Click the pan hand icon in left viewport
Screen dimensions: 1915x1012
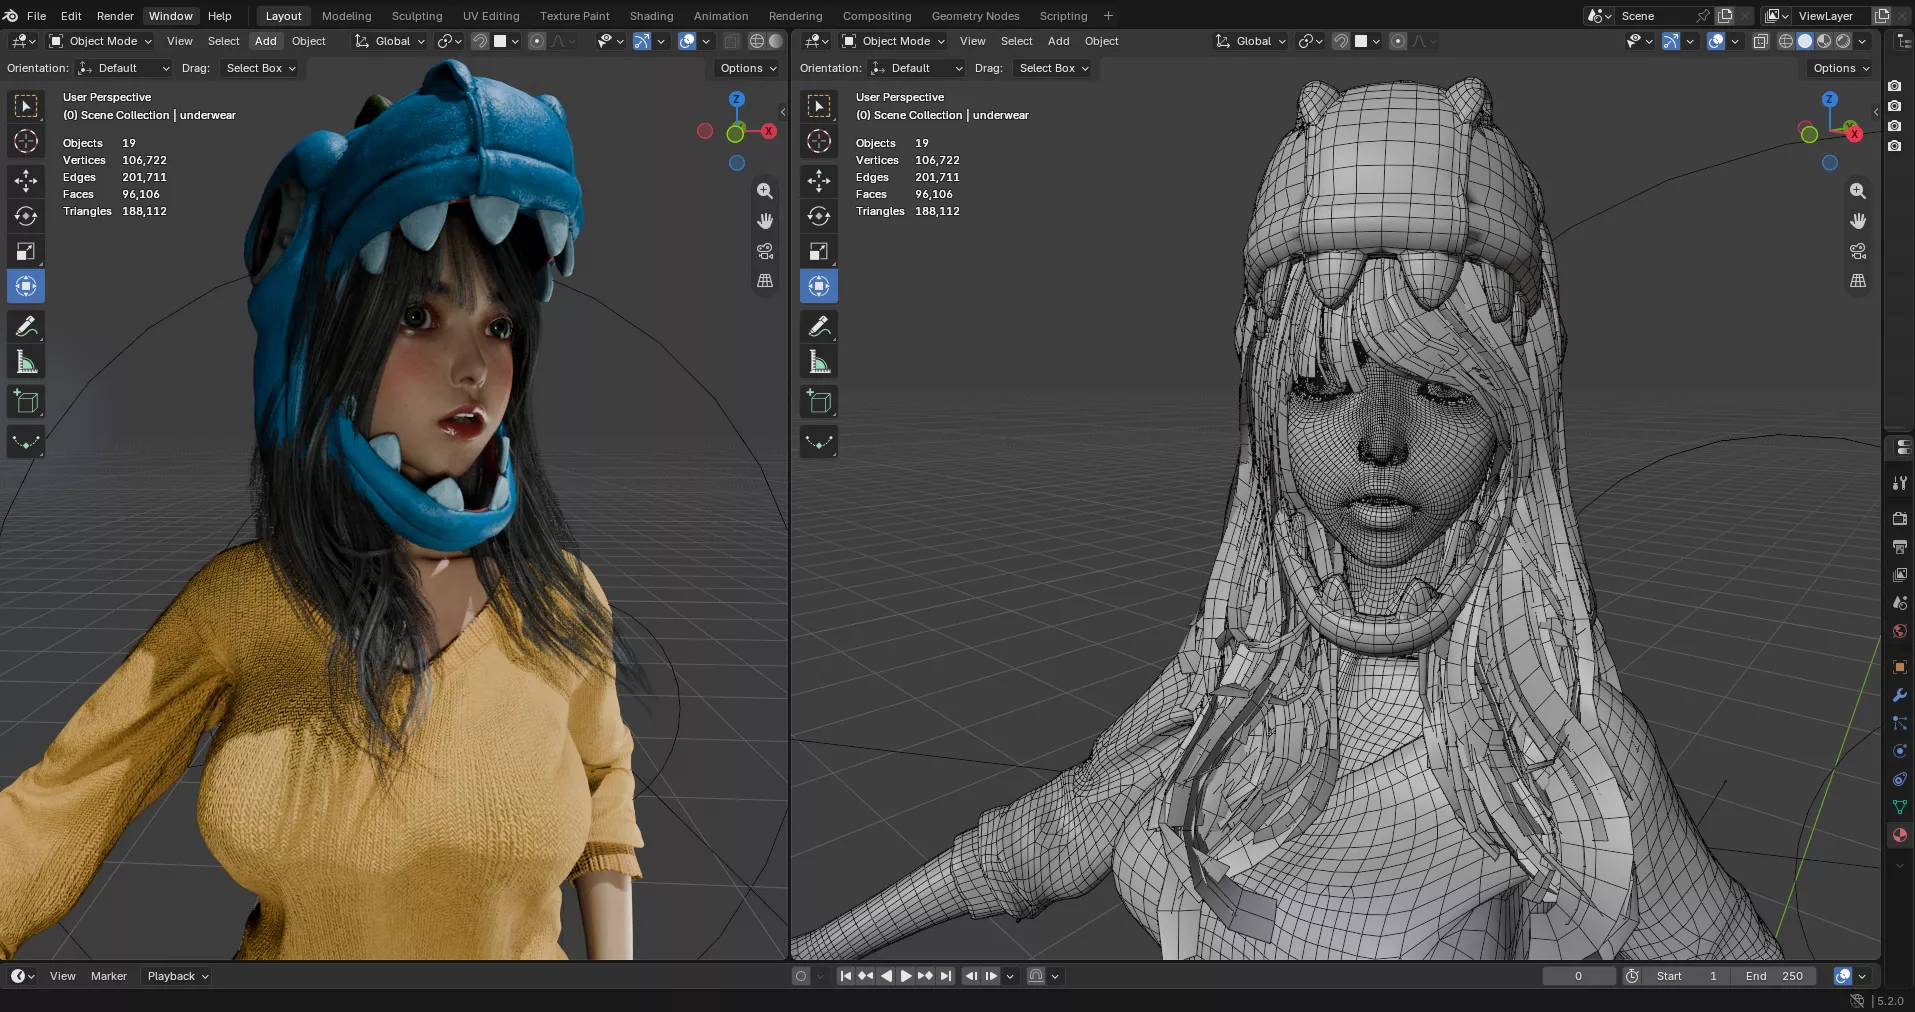click(x=765, y=221)
